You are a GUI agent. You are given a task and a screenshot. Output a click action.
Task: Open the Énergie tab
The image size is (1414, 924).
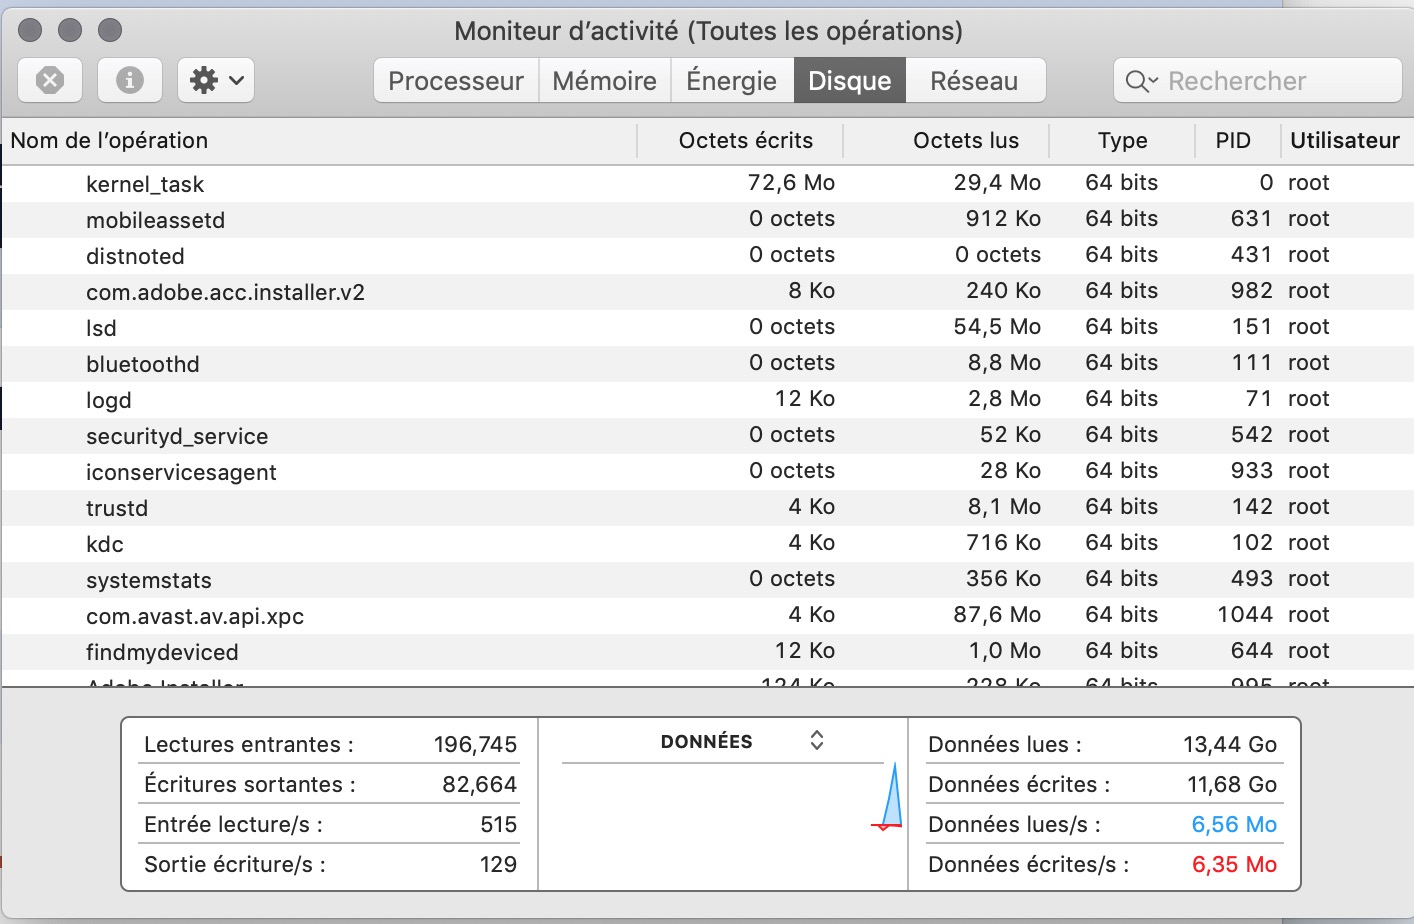tap(731, 81)
